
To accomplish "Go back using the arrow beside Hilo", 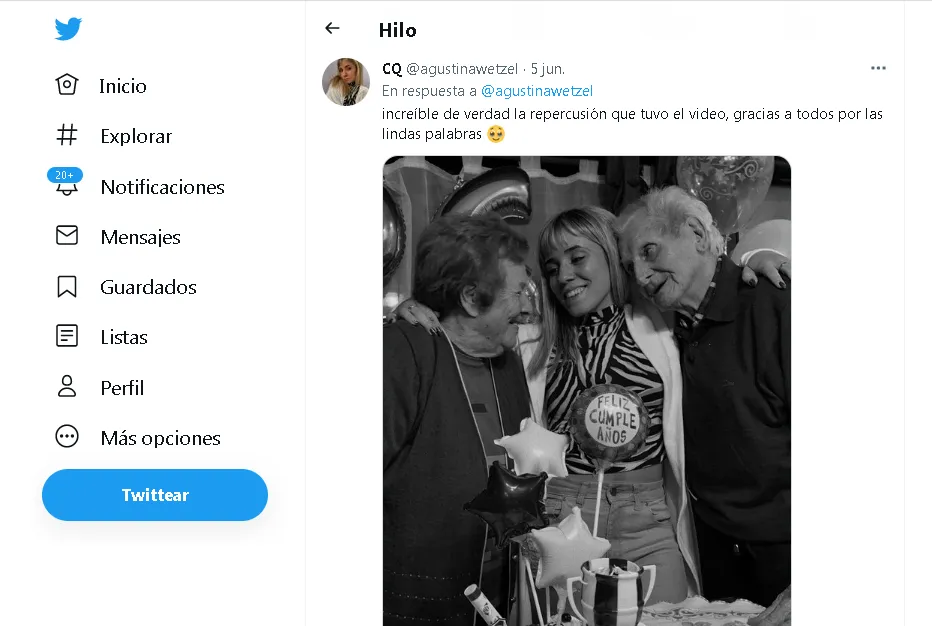I will (x=333, y=29).
